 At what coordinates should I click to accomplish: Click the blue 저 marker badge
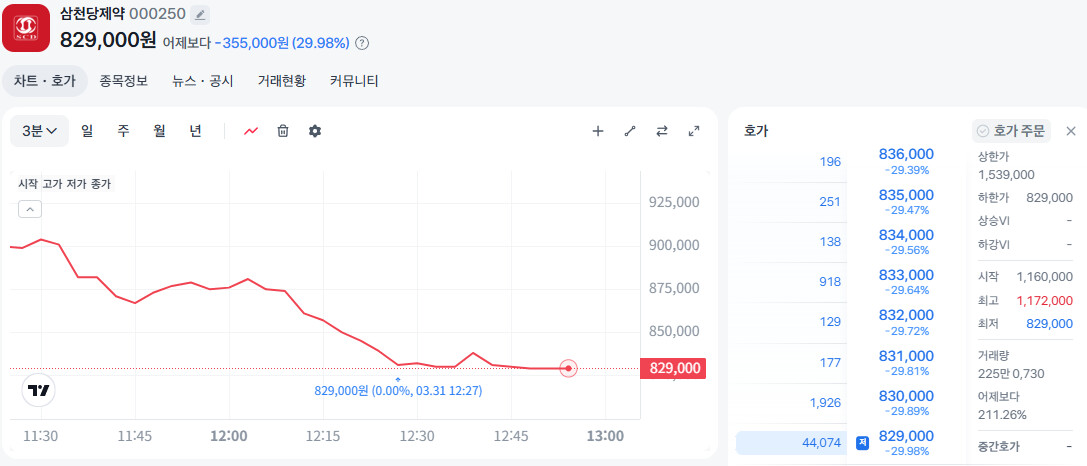pyautogui.click(x=862, y=442)
